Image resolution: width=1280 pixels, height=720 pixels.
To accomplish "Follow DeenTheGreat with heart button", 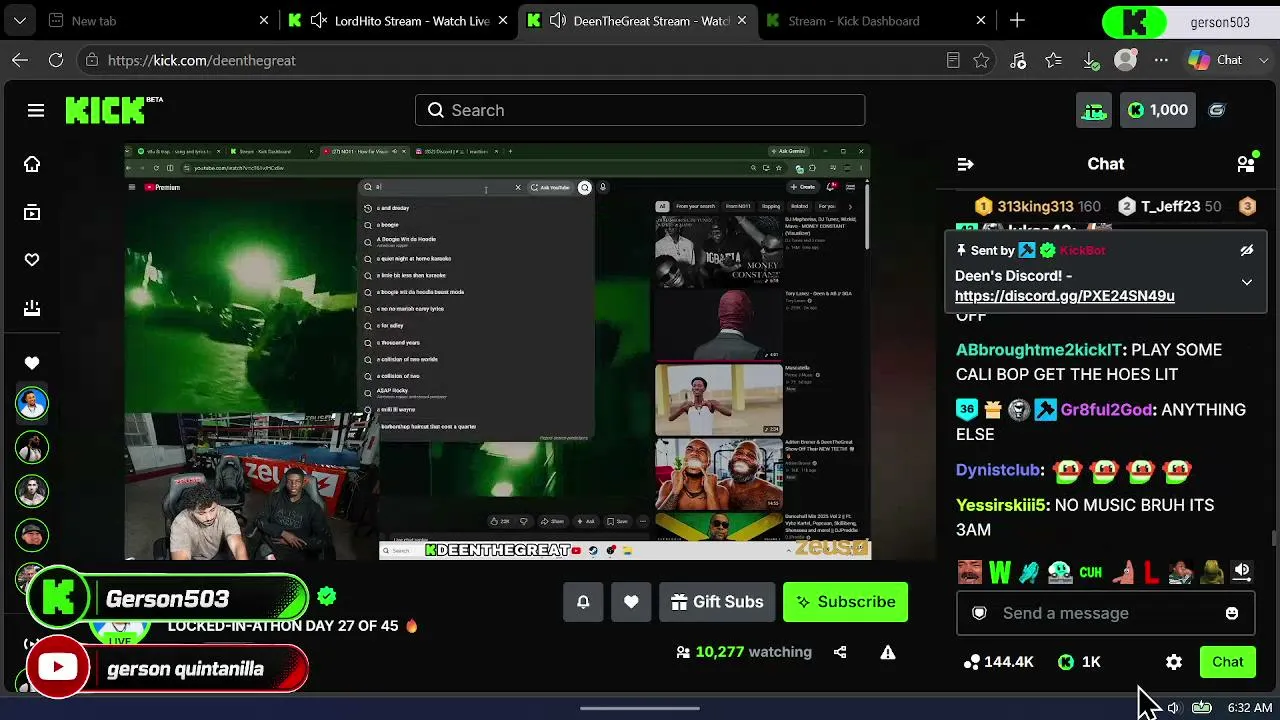I will [x=631, y=602].
